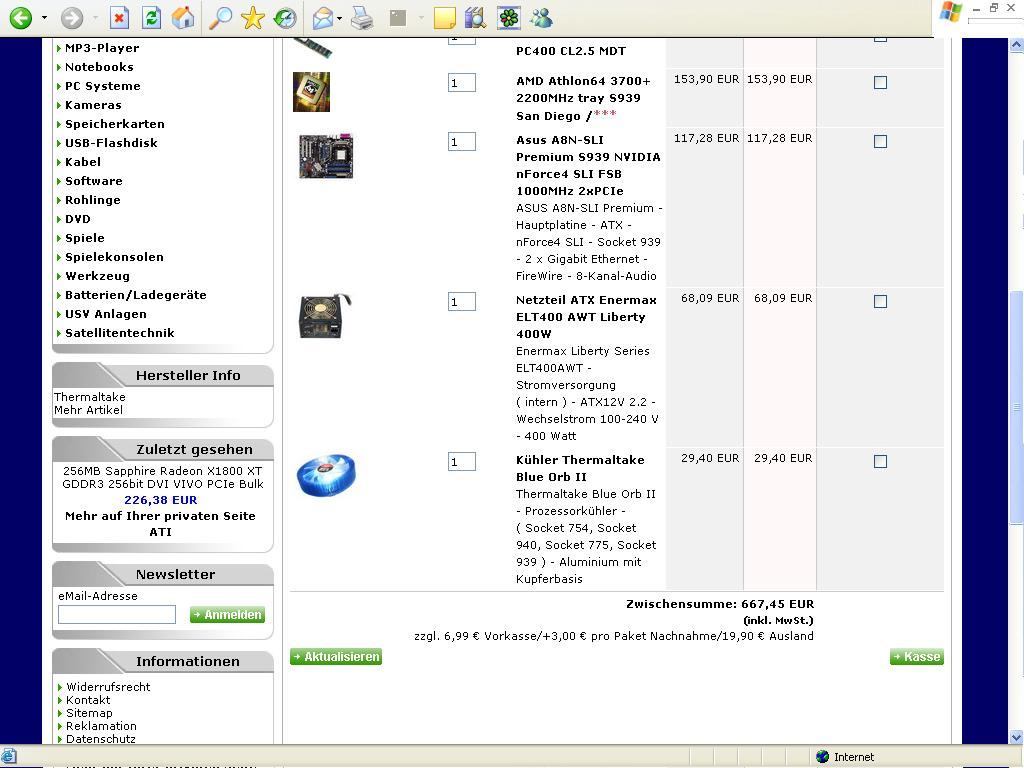Viewport: 1024px width, 768px height.
Task: Open Messenger with the two-people icon
Action: pos(541,18)
